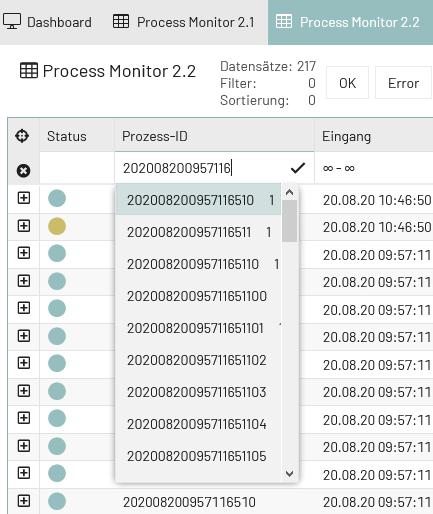Click the Dashboard monitor icon
433x514 pixels.
pyautogui.click(x=12, y=21)
